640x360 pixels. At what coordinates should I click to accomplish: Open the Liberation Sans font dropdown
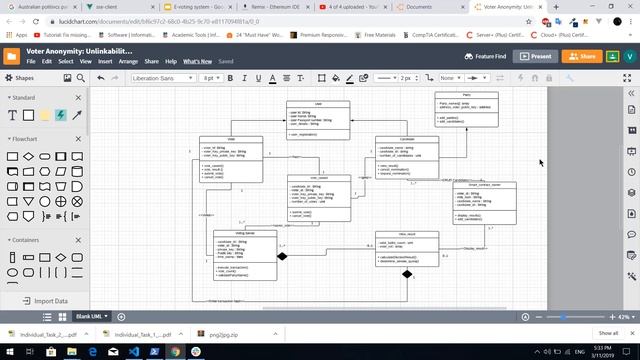[162, 78]
